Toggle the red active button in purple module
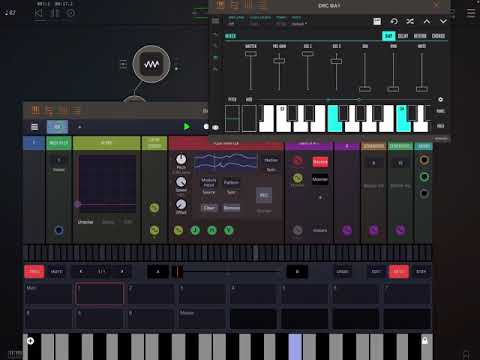The width and height of the screenshot is (480, 360). (320, 162)
